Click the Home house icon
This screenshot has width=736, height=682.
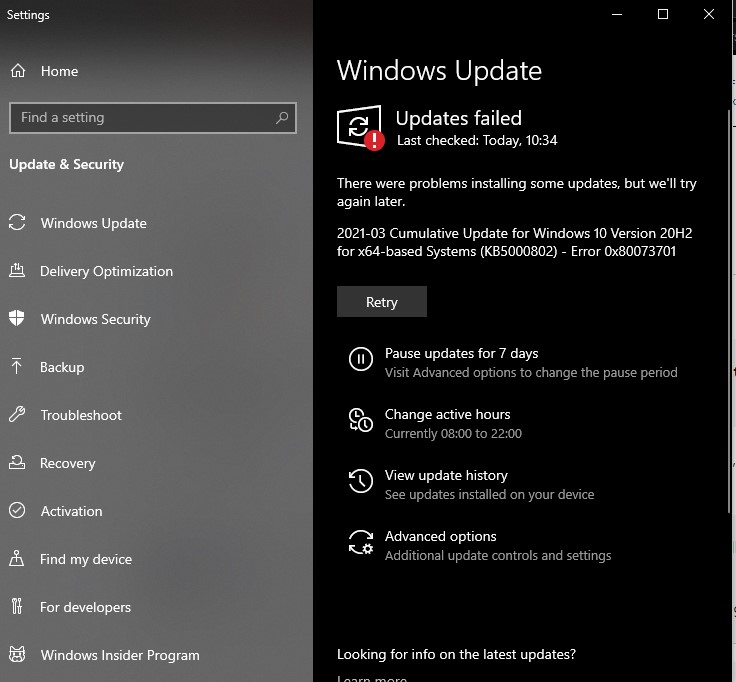pos(18,71)
